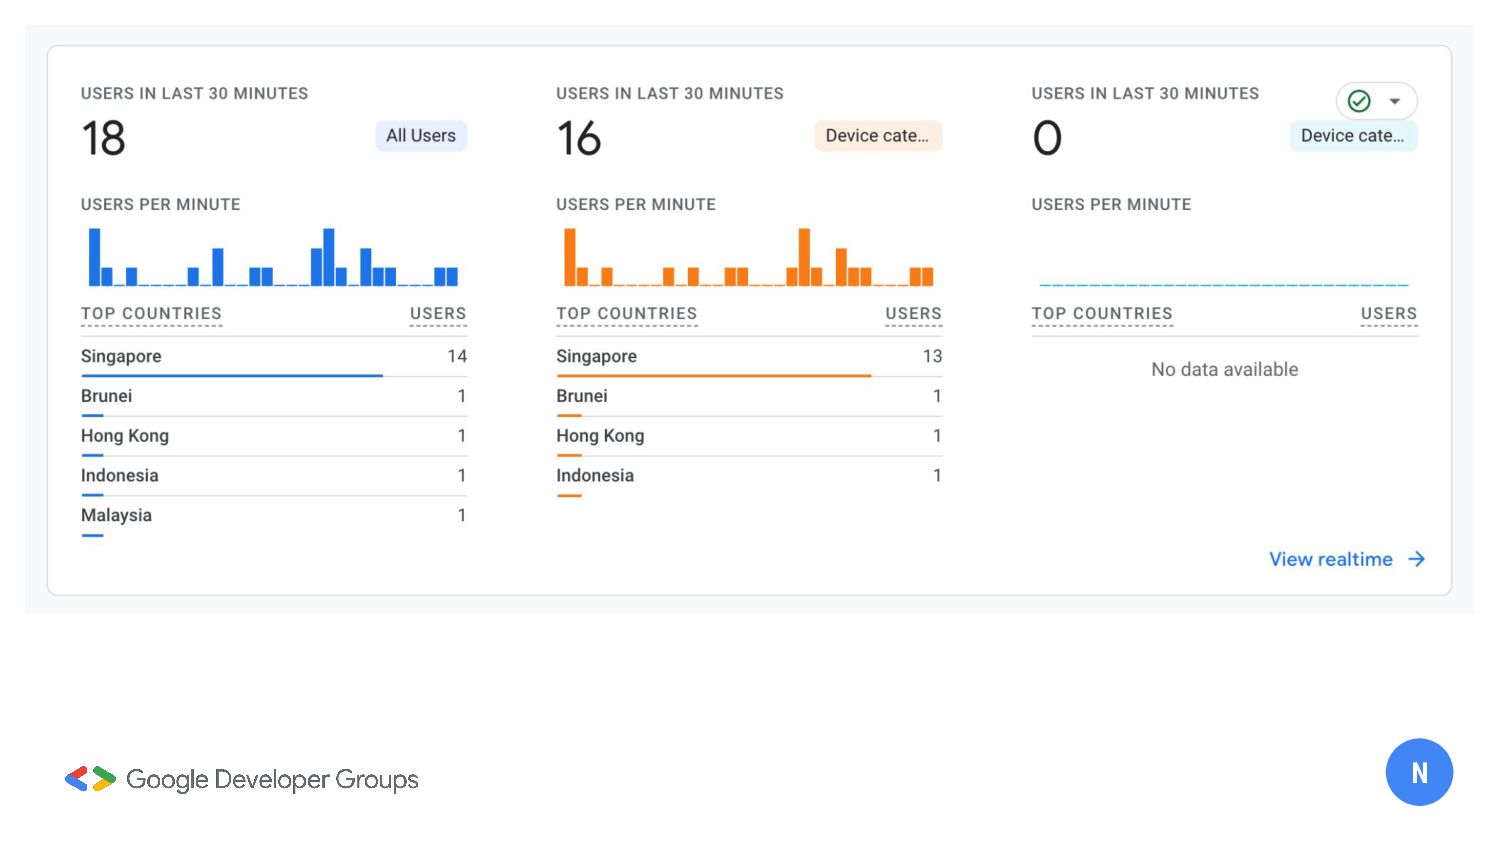The image size is (1500, 844).
Task: Select the All Users comparison chip
Action: (420, 136)
